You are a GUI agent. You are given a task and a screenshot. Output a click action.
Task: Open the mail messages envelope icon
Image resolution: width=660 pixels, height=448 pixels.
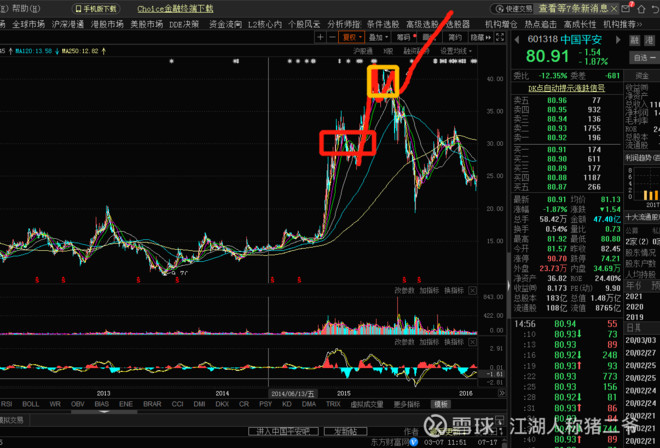click(x=627, y=8)
